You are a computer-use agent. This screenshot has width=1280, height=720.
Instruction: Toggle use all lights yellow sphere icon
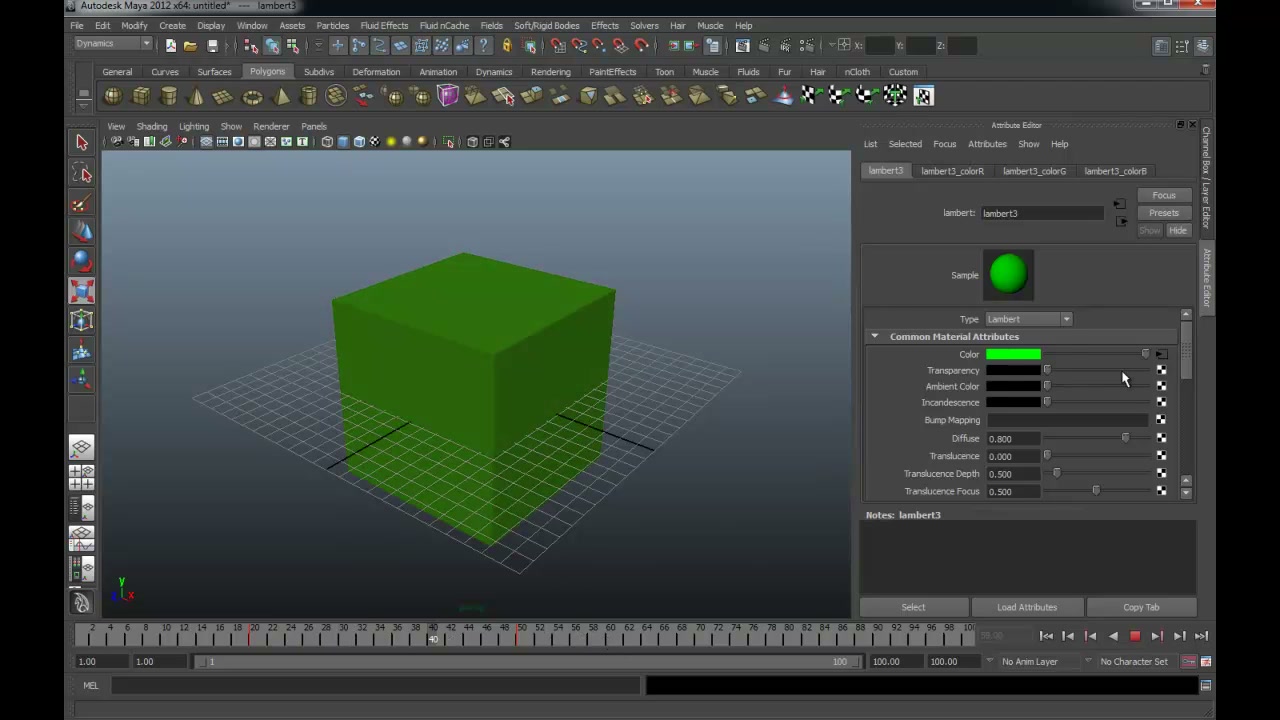pyautogui.click(x=391, y=142)
